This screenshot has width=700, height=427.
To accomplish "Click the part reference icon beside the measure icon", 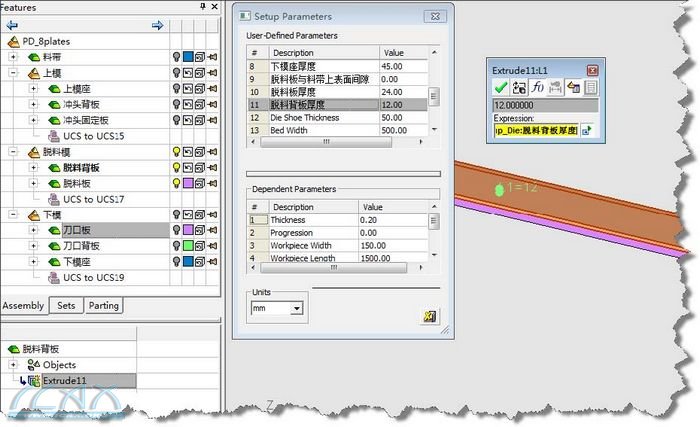I will [573, 88].
